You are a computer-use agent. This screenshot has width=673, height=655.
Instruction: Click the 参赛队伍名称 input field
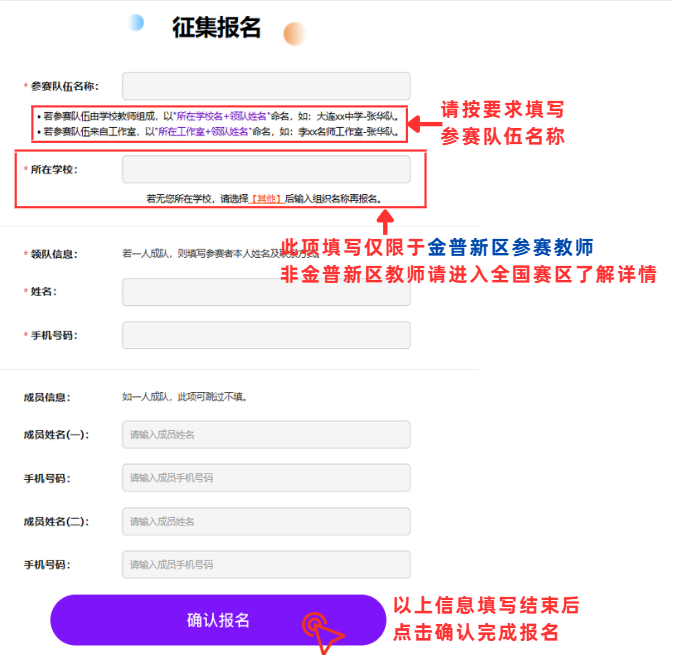(x=266, y=86)
